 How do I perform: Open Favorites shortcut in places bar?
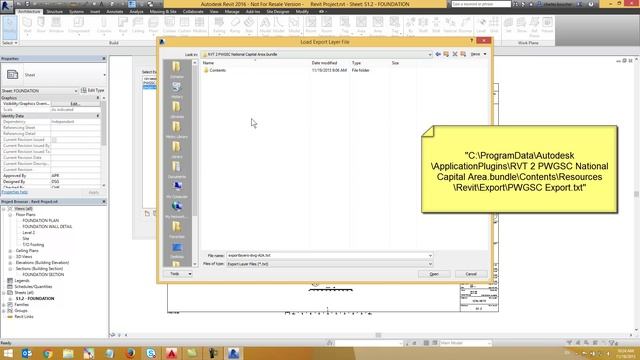pyautogui.click(x=177, y=229)
